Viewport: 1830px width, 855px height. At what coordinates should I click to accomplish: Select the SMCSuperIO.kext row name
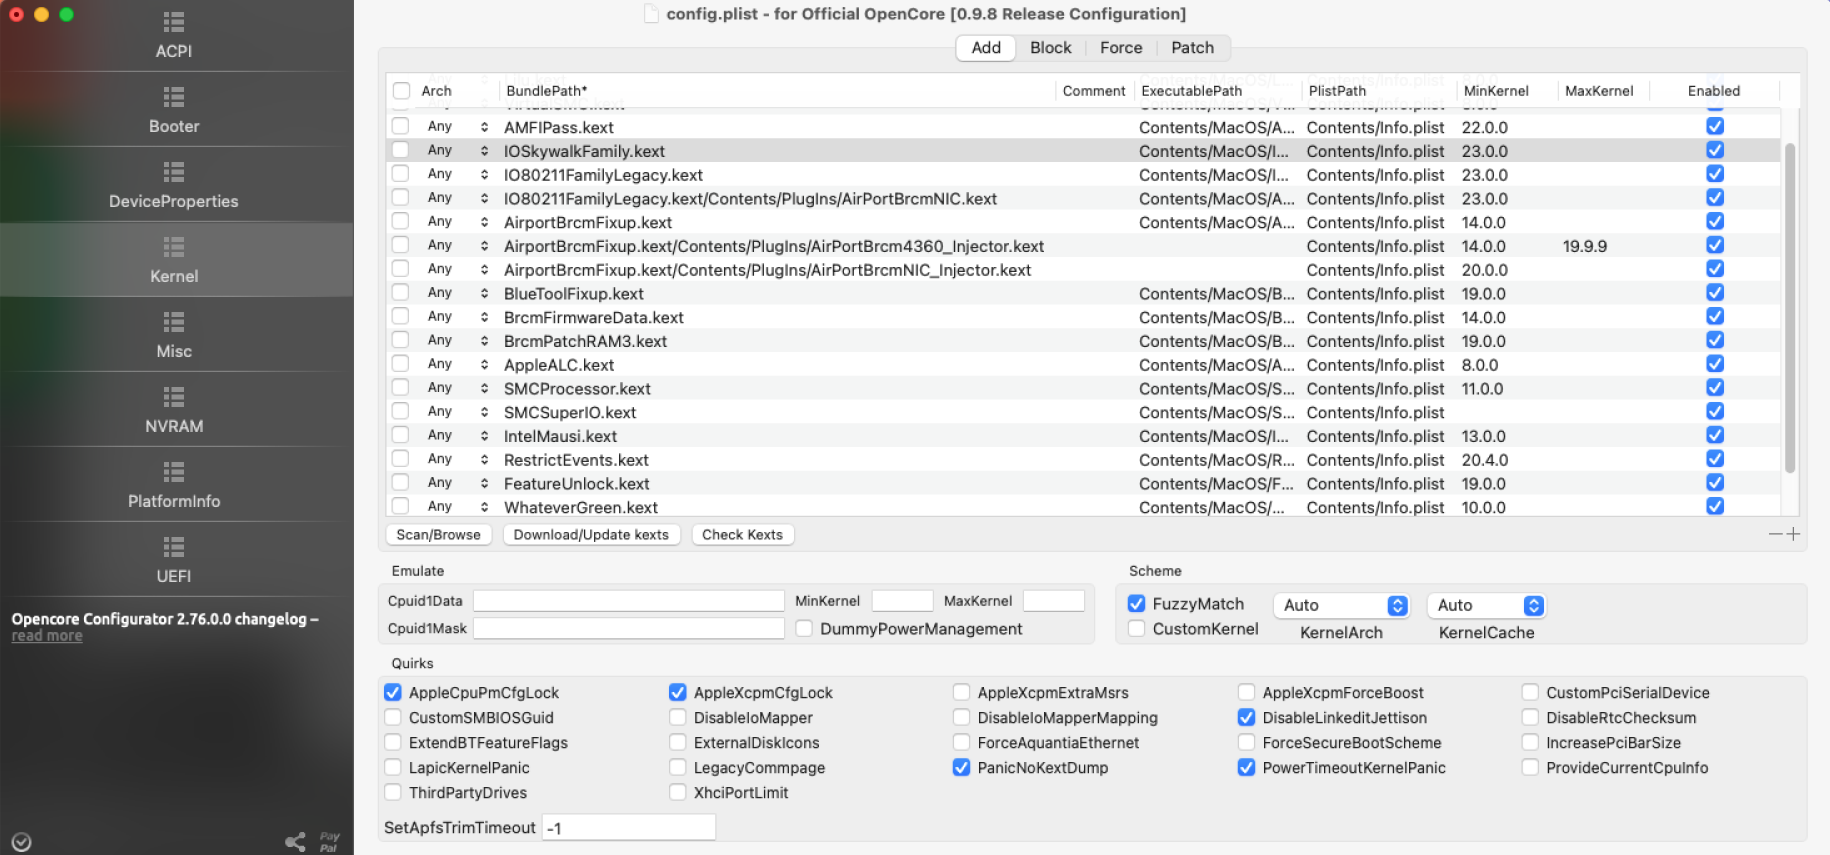point(570,412)
